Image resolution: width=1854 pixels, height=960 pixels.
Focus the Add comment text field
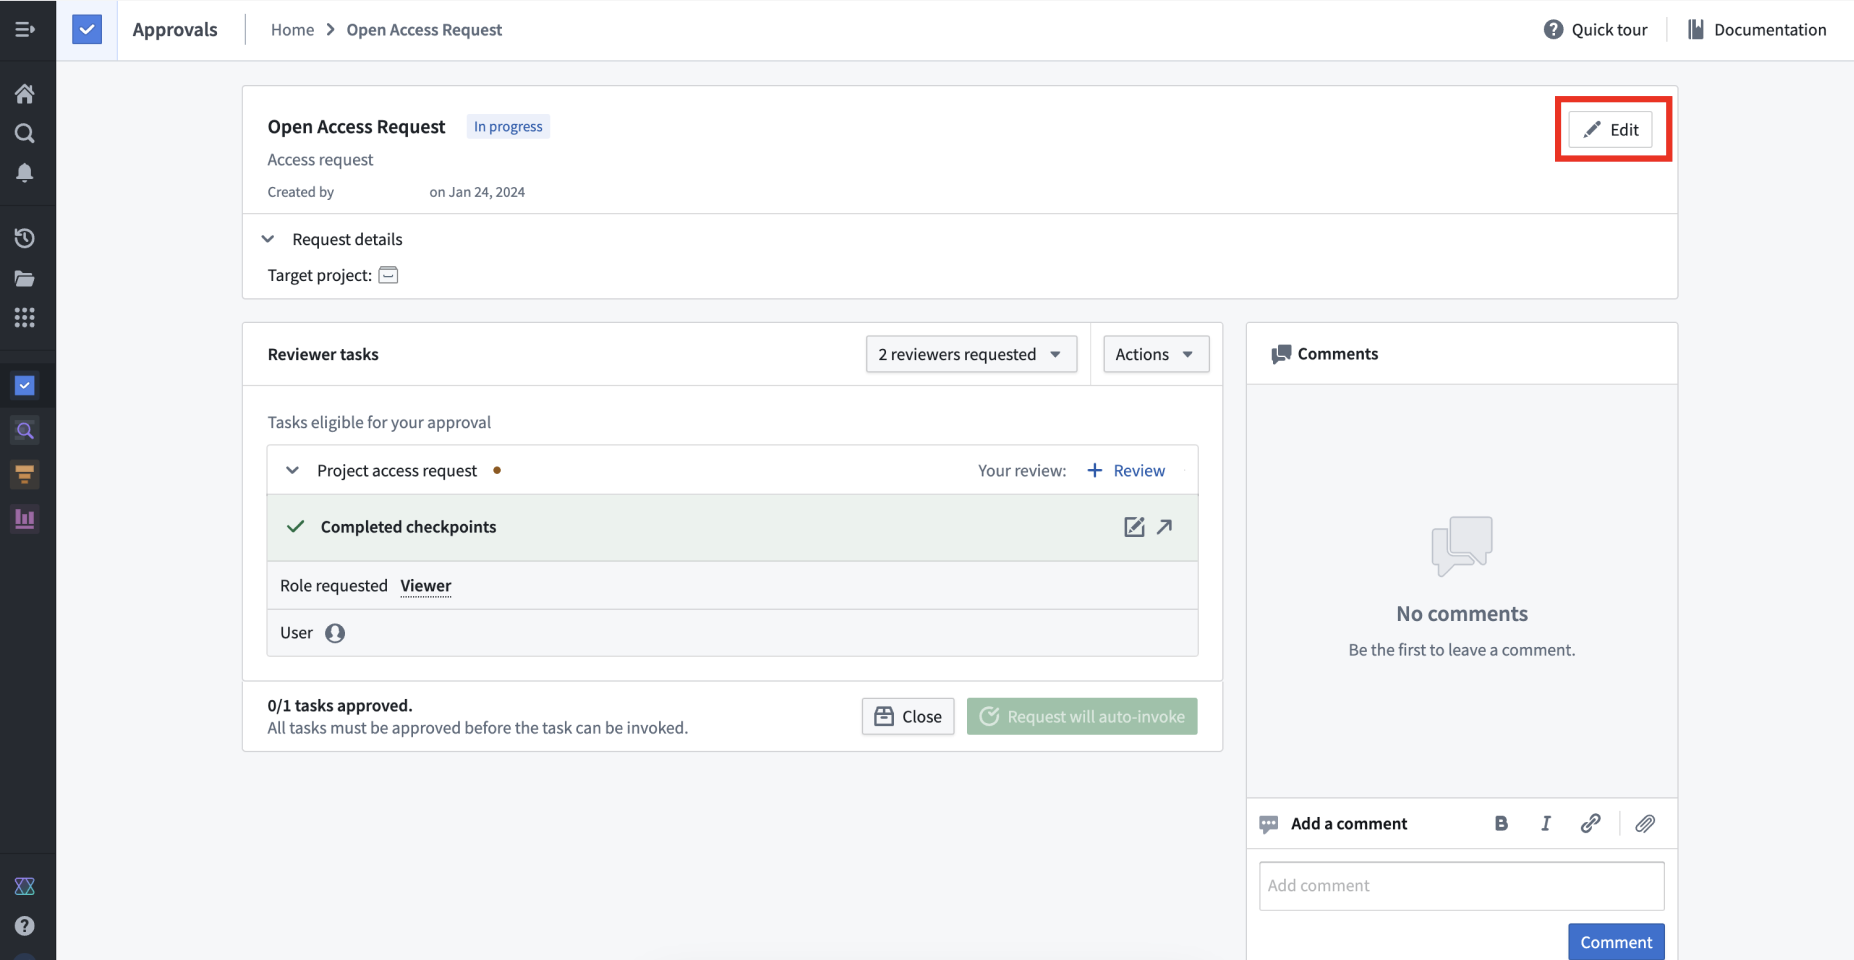click(1461, 886)
